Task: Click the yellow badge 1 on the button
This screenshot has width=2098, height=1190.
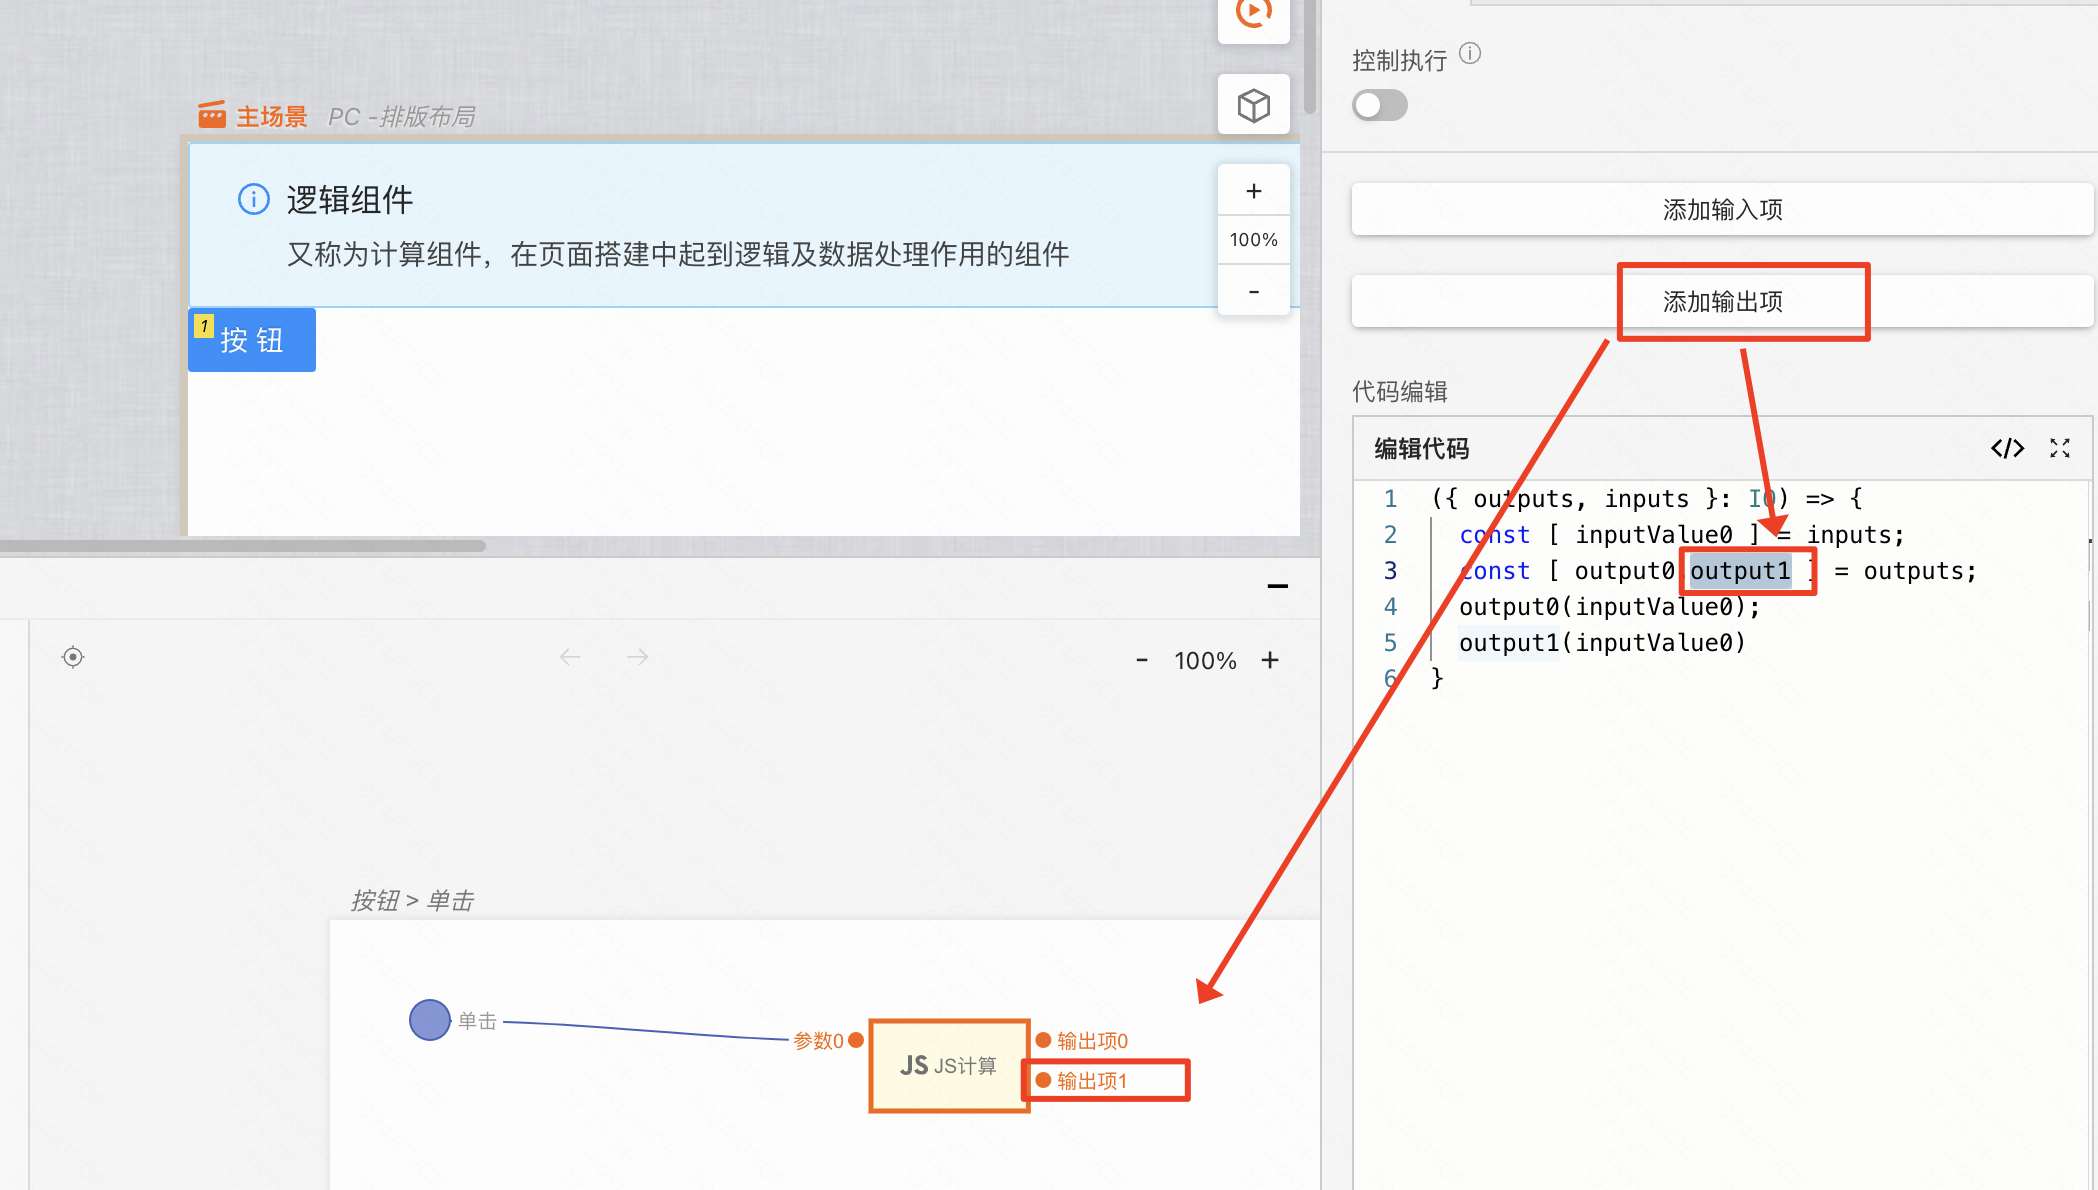Action: (x=204, y=326)
